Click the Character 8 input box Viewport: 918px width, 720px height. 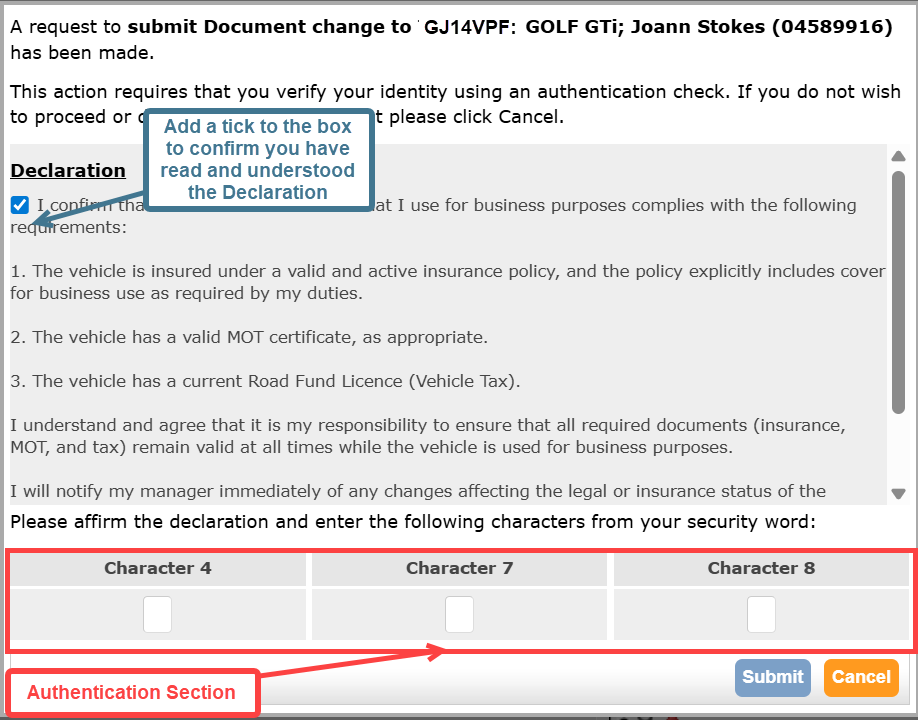tap(761, 615)
